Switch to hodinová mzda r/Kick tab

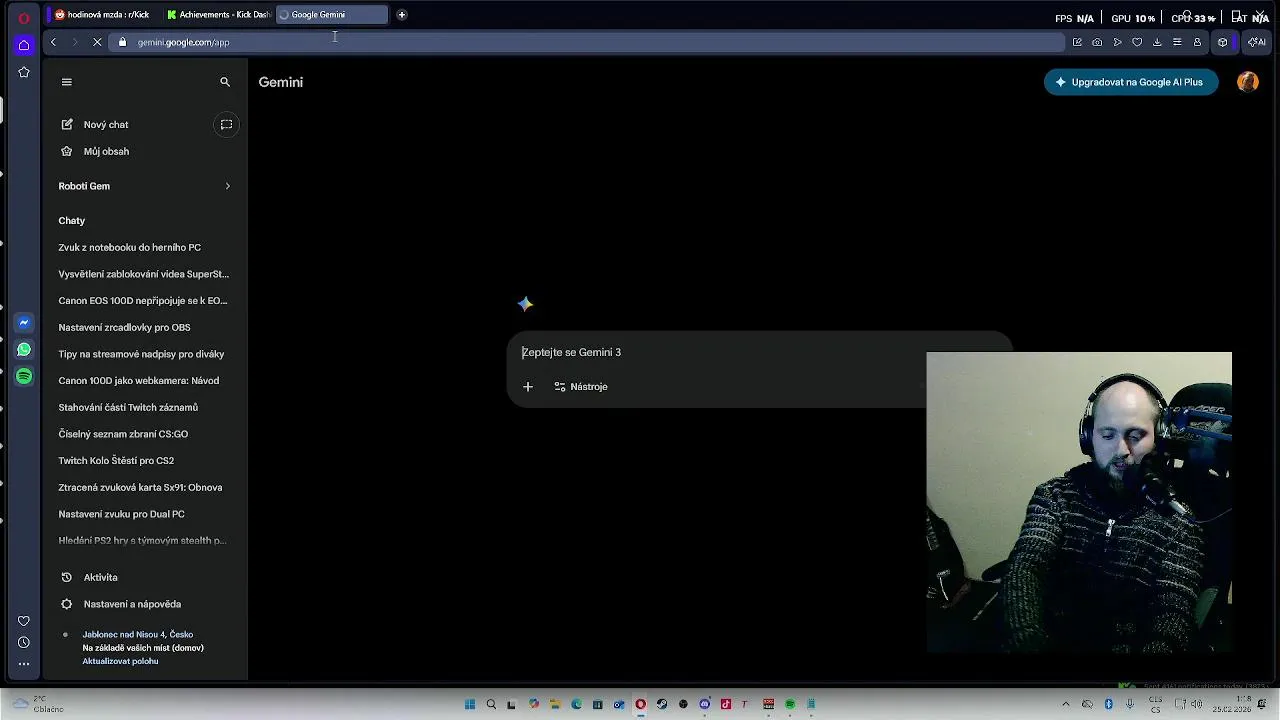(x=102, y=15)
